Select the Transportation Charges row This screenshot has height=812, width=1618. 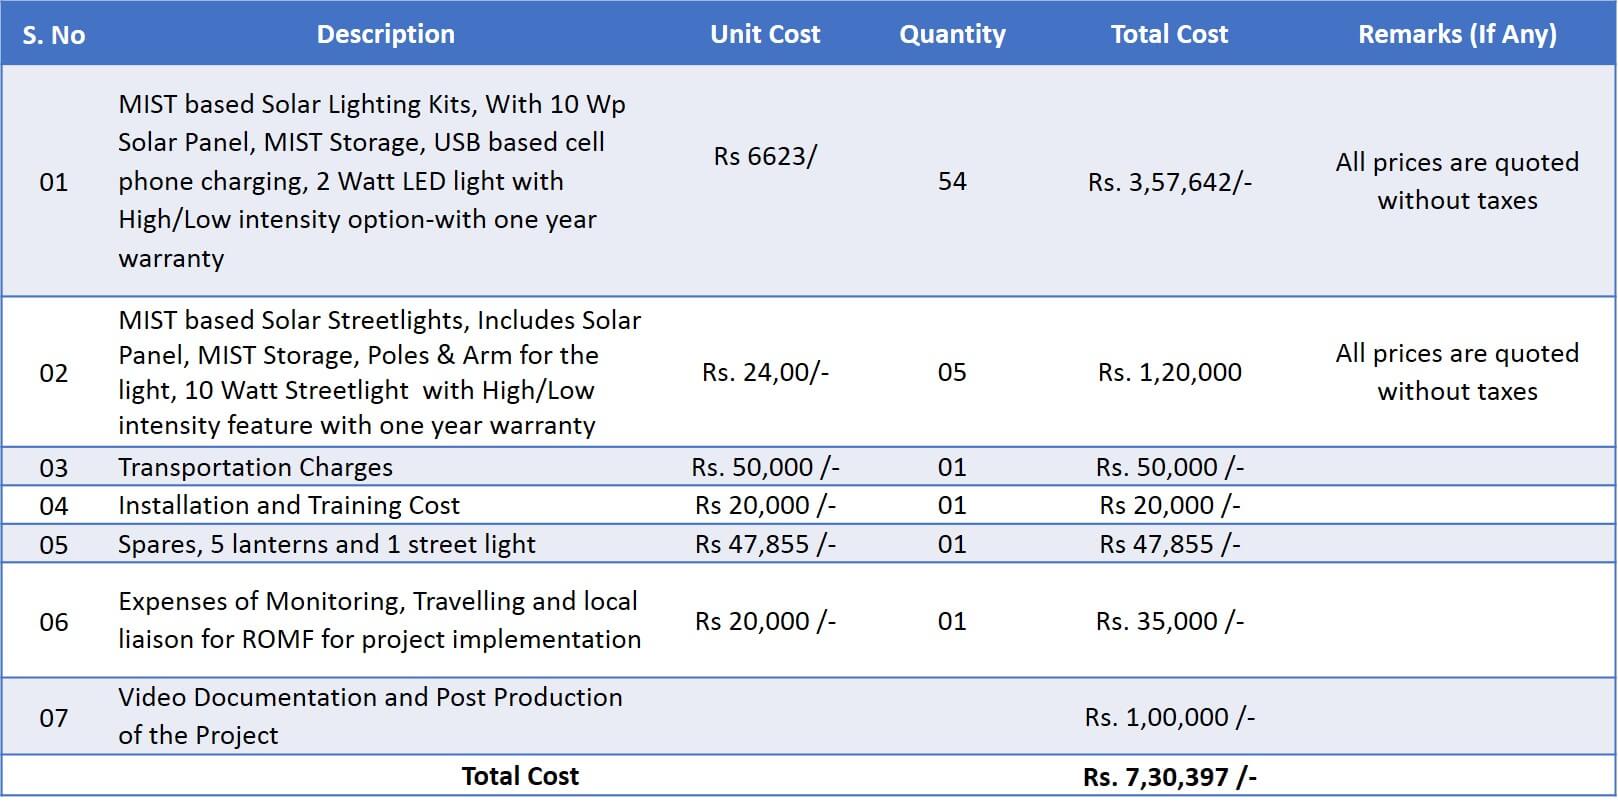255,467
